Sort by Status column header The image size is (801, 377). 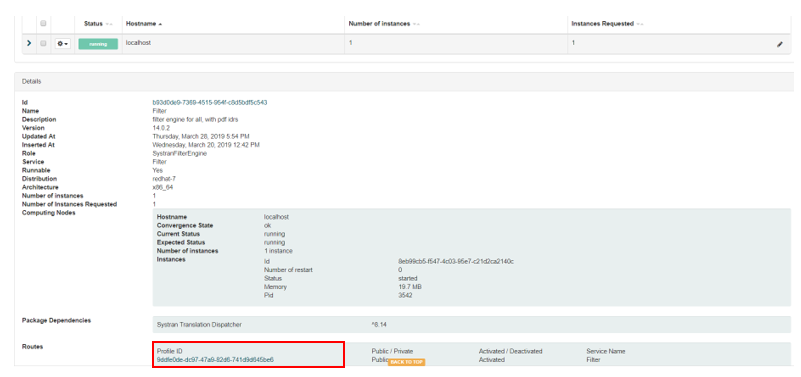pos(97,23)
